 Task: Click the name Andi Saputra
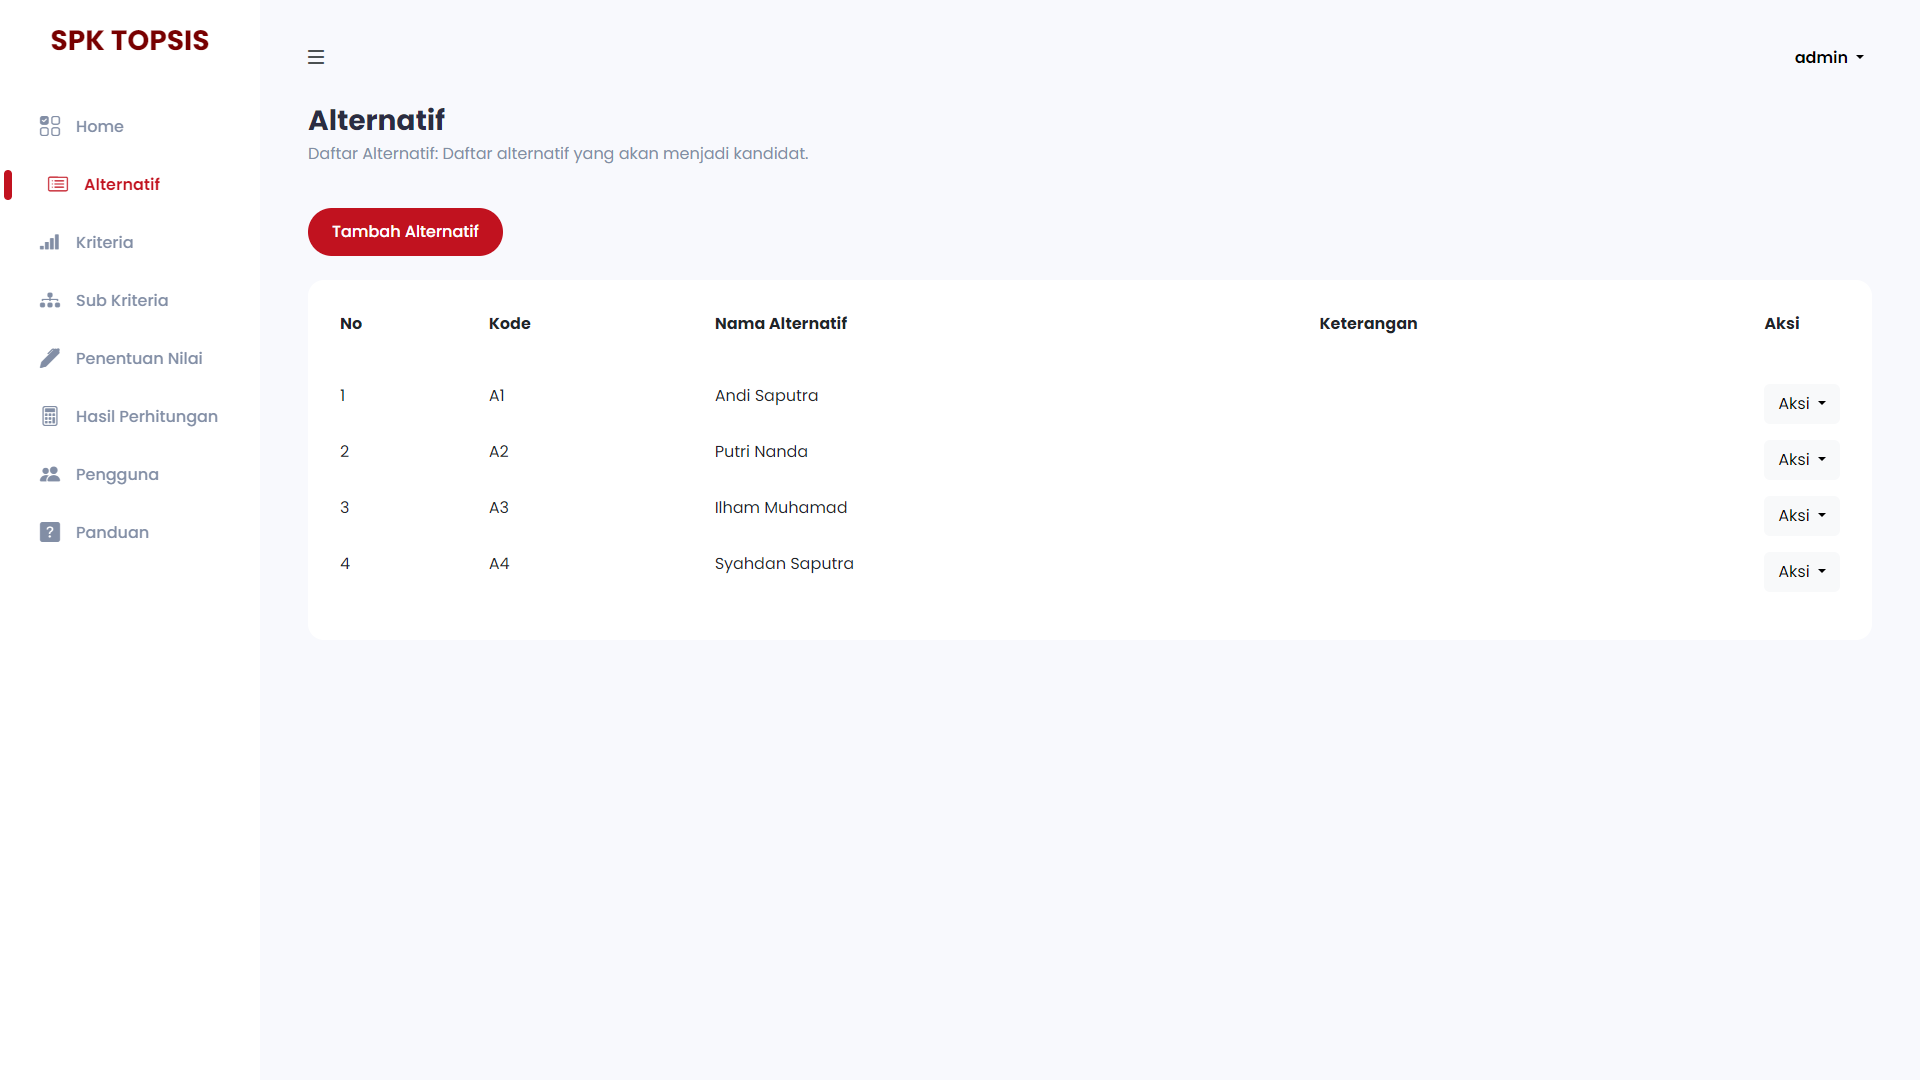[766, 395]
